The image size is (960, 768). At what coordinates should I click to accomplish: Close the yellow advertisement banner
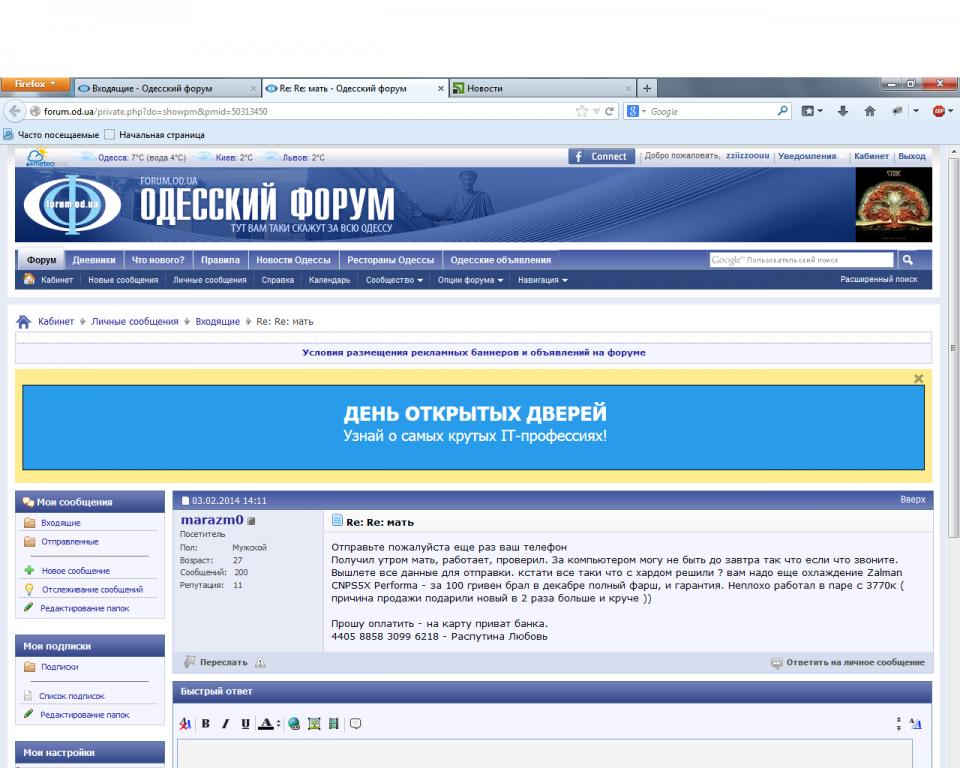coord(918,379)
